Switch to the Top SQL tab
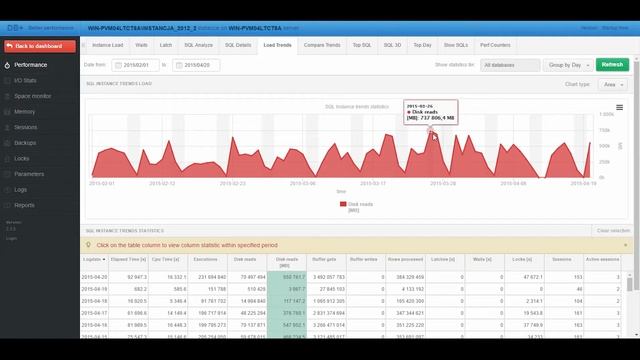The height and width of the screenshot is (360, 640). click(362, 45)
